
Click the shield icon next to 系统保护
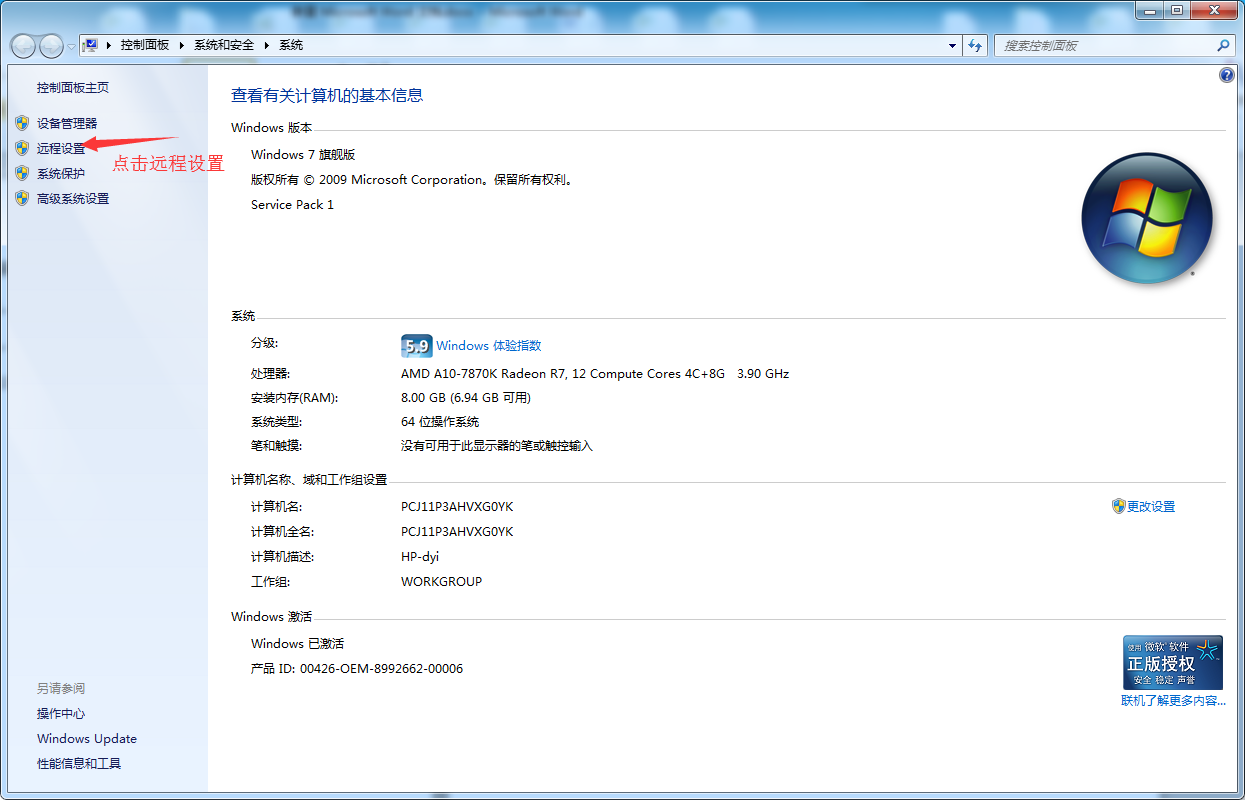point(22,173)
